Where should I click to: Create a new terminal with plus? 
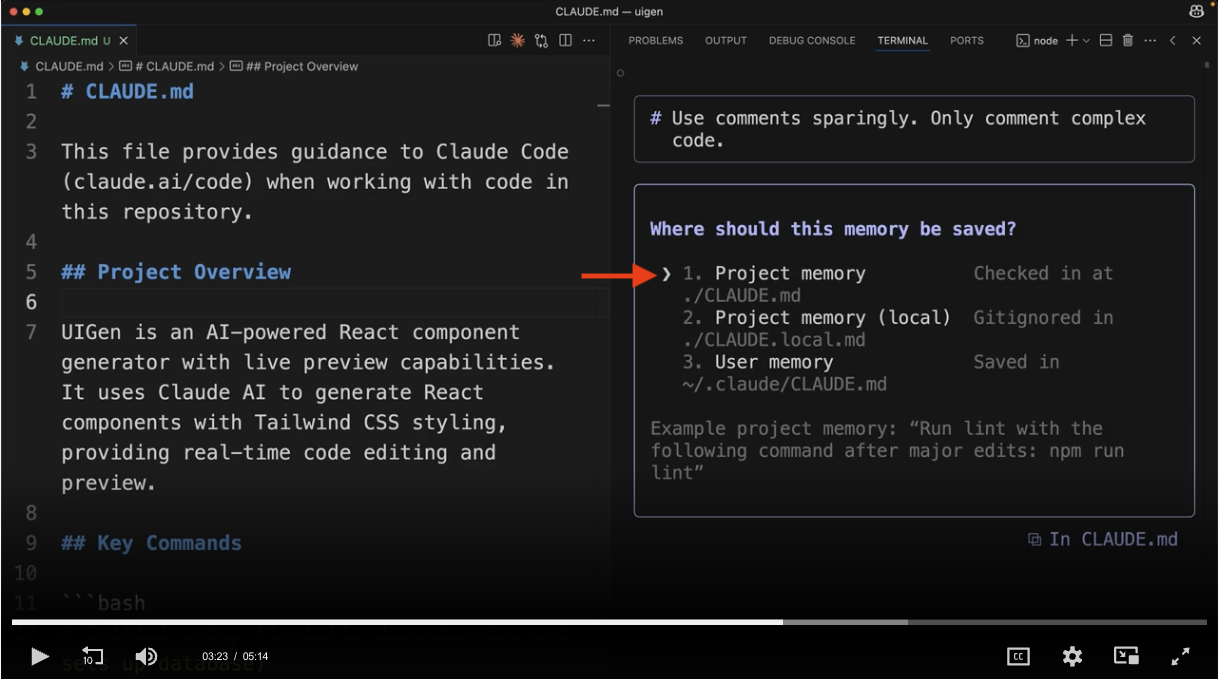[x=1072, y=41]
